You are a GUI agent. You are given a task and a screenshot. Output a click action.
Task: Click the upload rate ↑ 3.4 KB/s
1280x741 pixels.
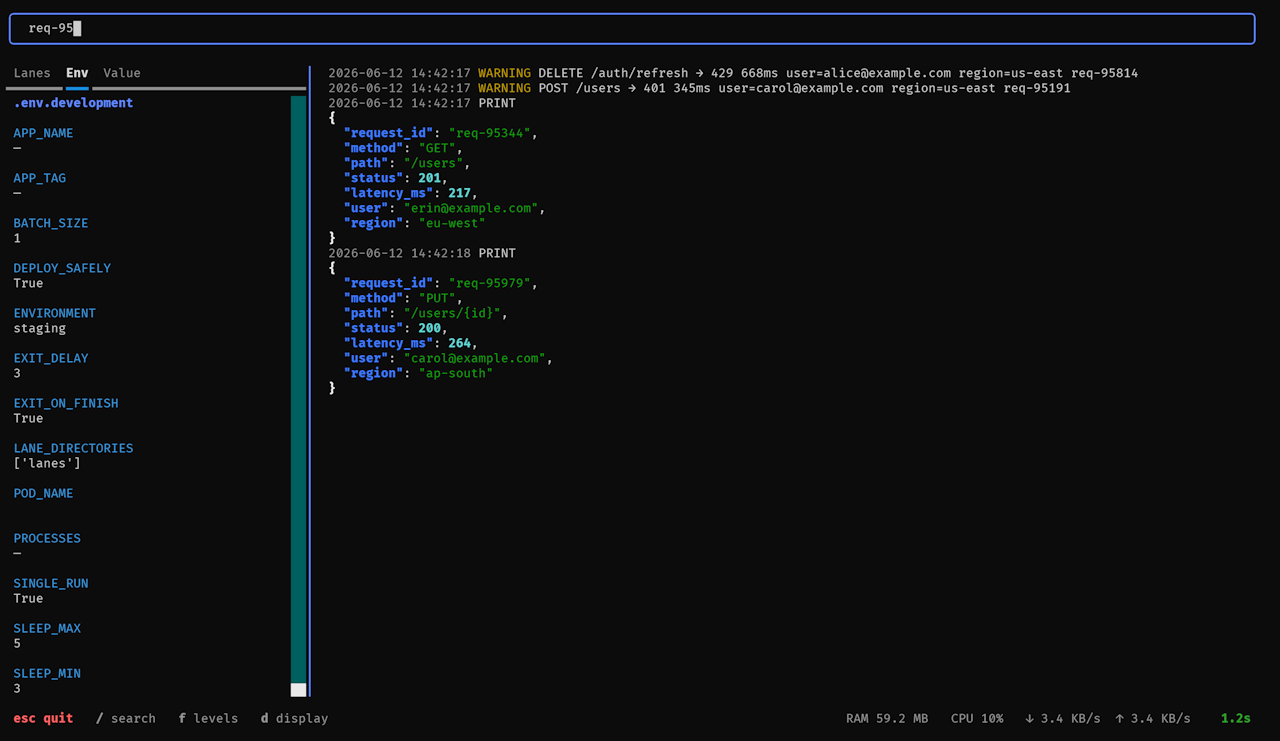click(1153, 718)
